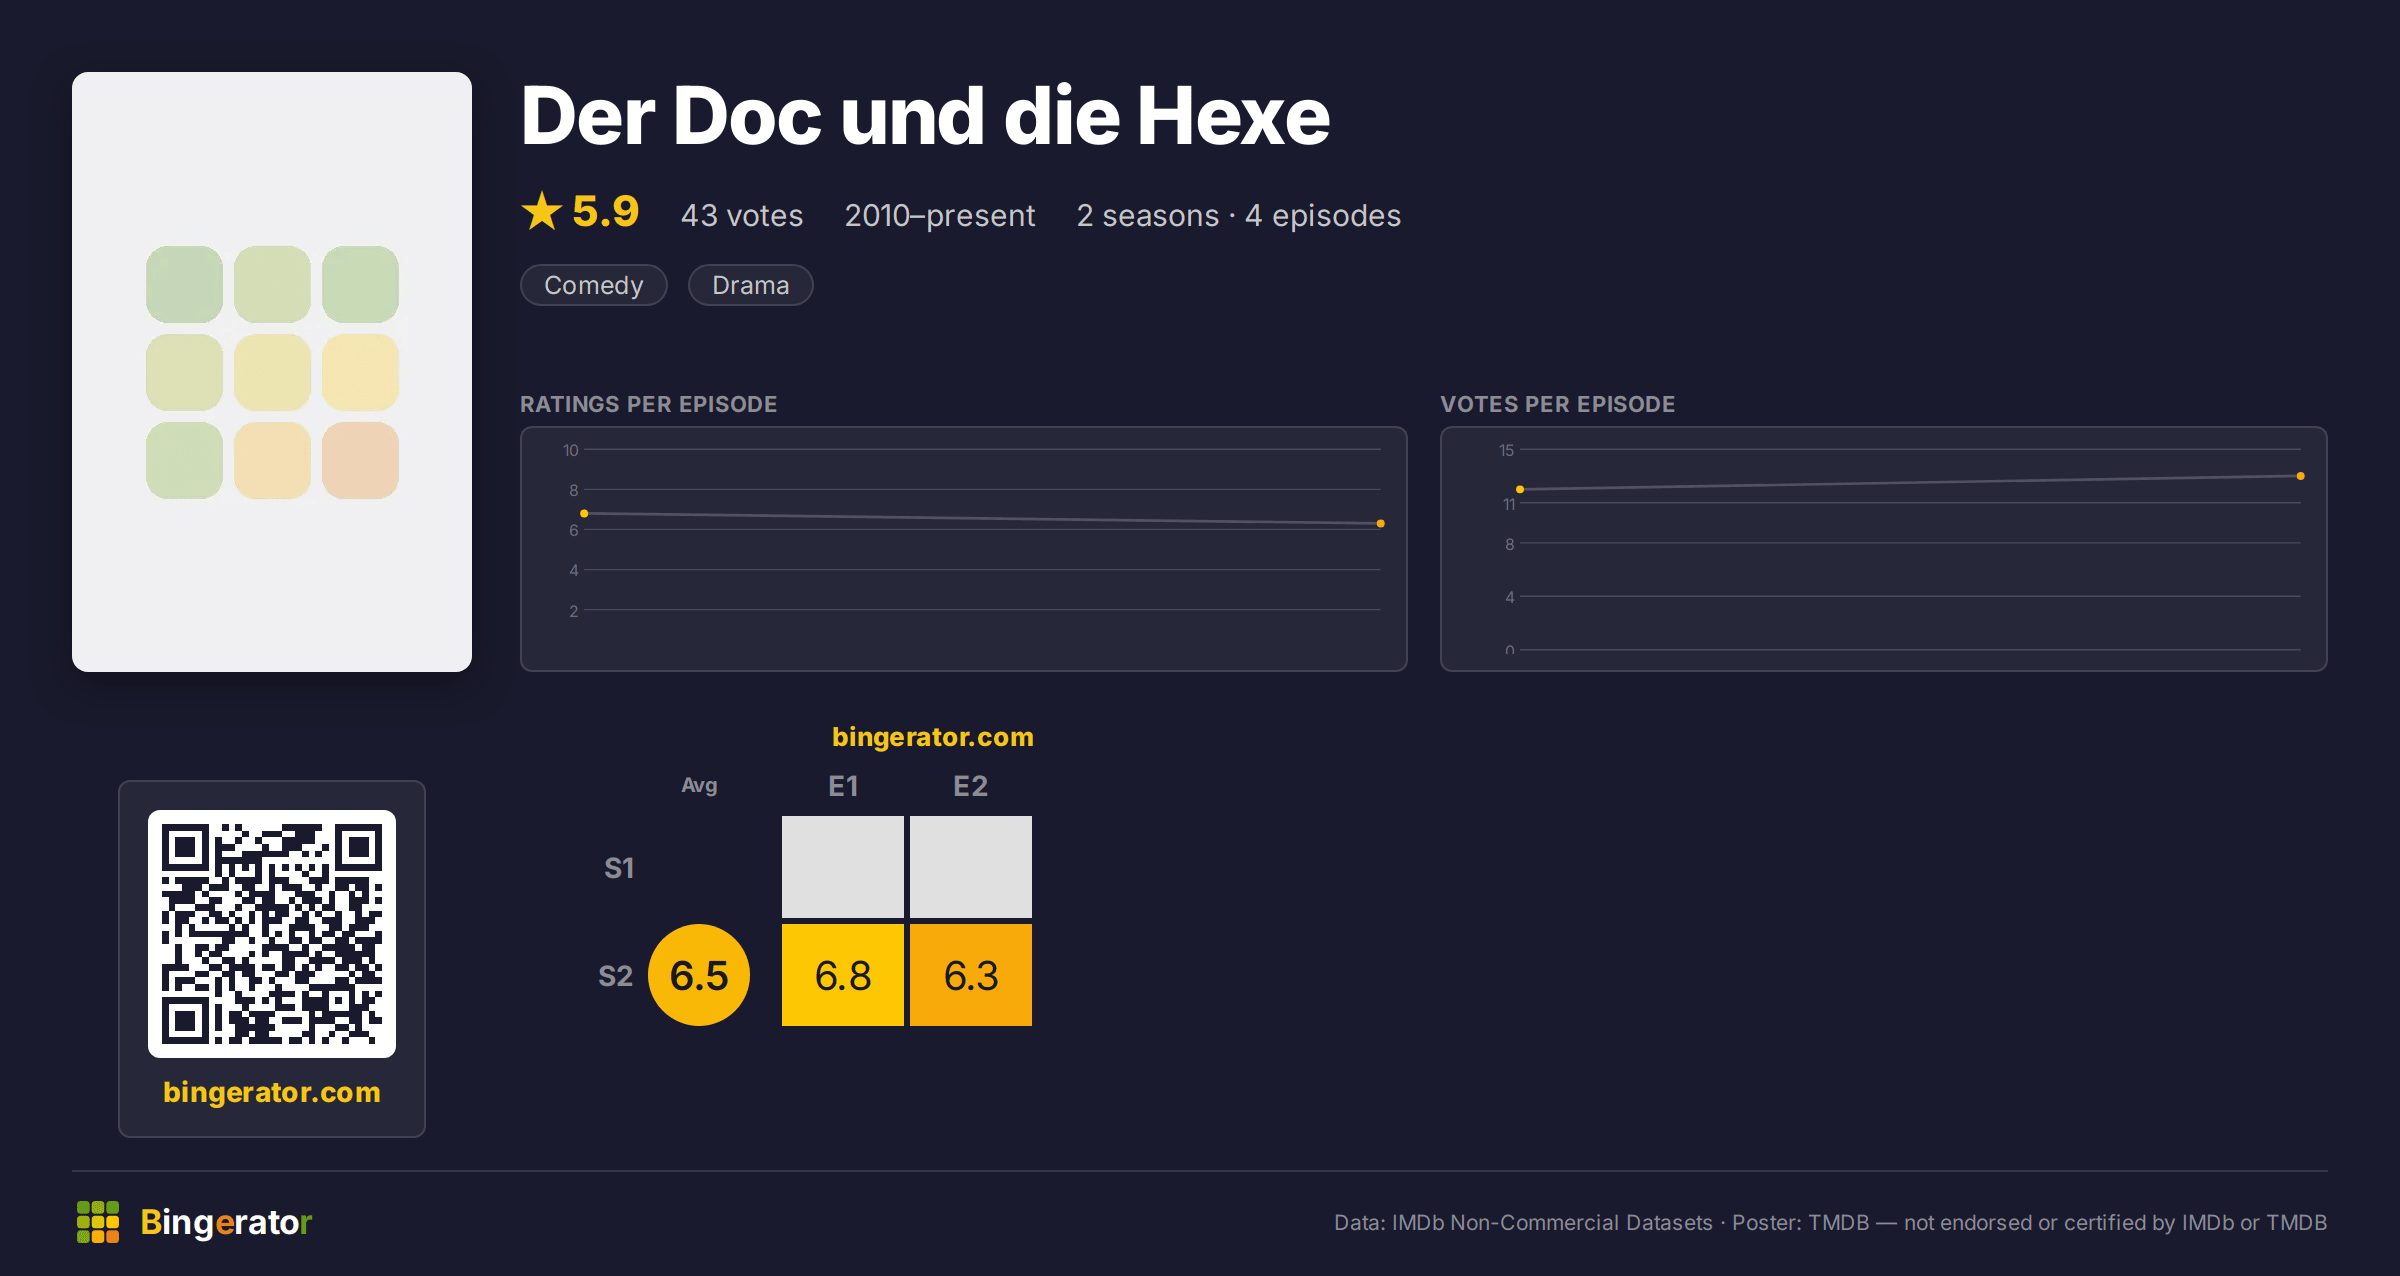The width and height of the screenshot is (2400, 1276).
Task: Open bingerator.com link above episode grid
Action: [x=933, y=737]
